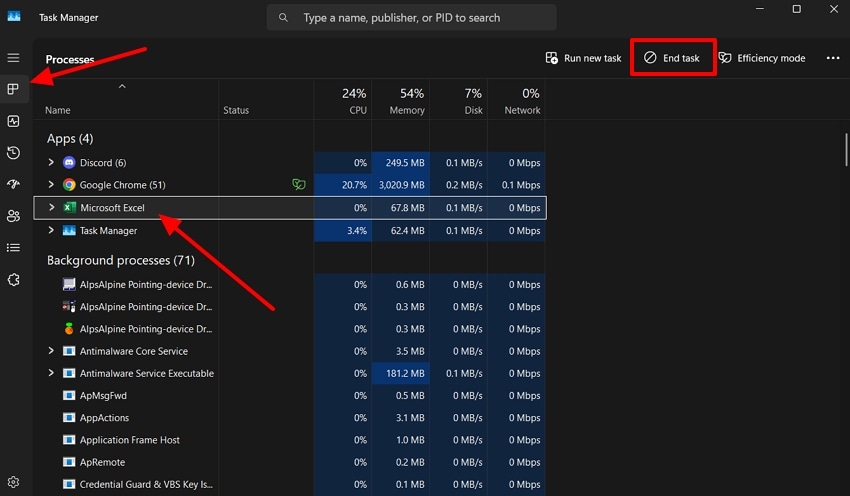The height and width of the screenshot is (496, 850).
Task: Expand the Antimalware Core Service group
Action: click(51, 351)
